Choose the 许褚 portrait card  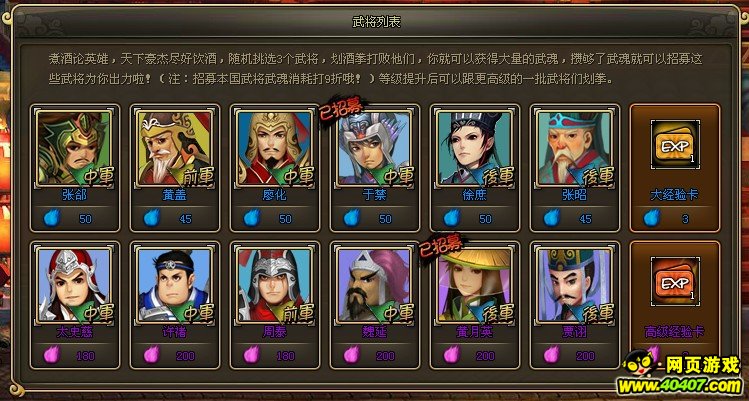pos(174,284)
